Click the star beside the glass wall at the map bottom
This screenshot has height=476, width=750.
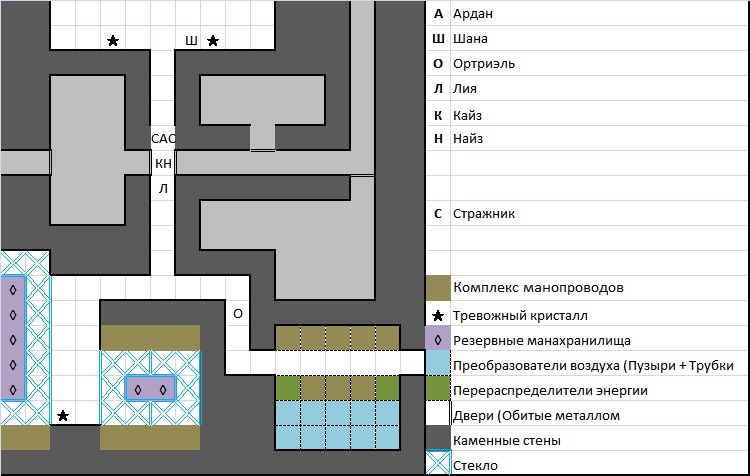point(63,416)
